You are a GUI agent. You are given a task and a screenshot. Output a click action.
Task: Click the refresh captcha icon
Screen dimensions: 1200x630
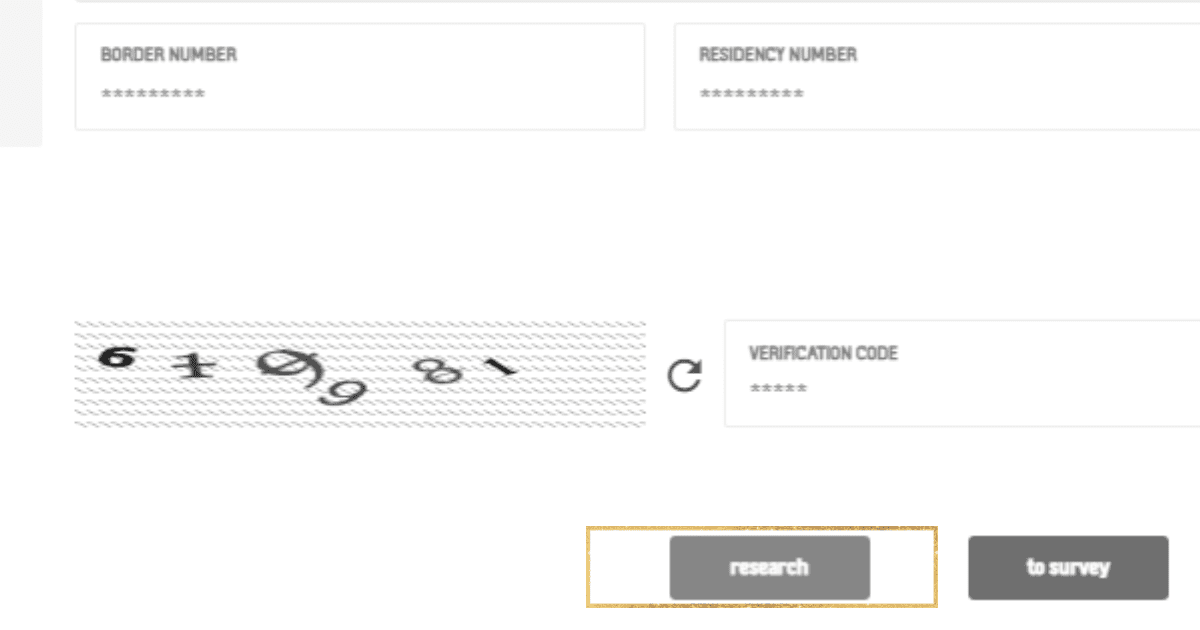coord(684,376)
